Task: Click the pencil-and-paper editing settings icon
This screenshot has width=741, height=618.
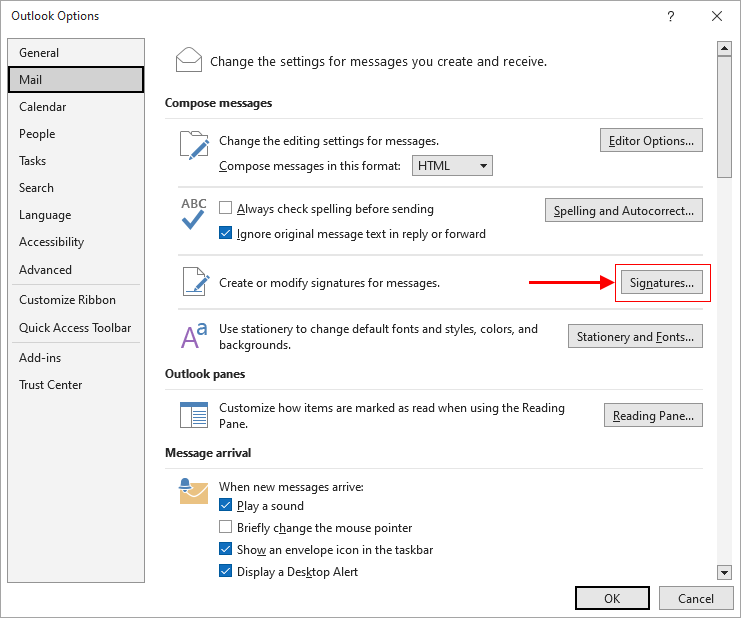Action: pos(193,144)
